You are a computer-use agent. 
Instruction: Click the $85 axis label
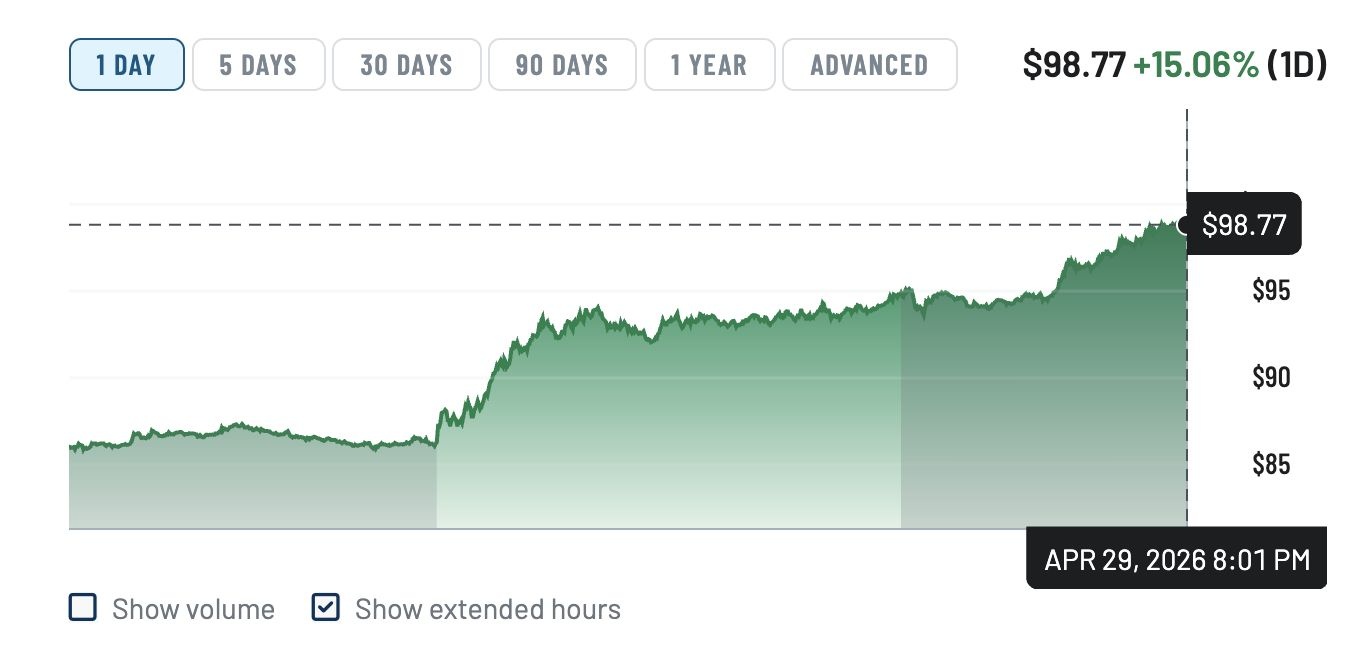[x=1270, y=465]
